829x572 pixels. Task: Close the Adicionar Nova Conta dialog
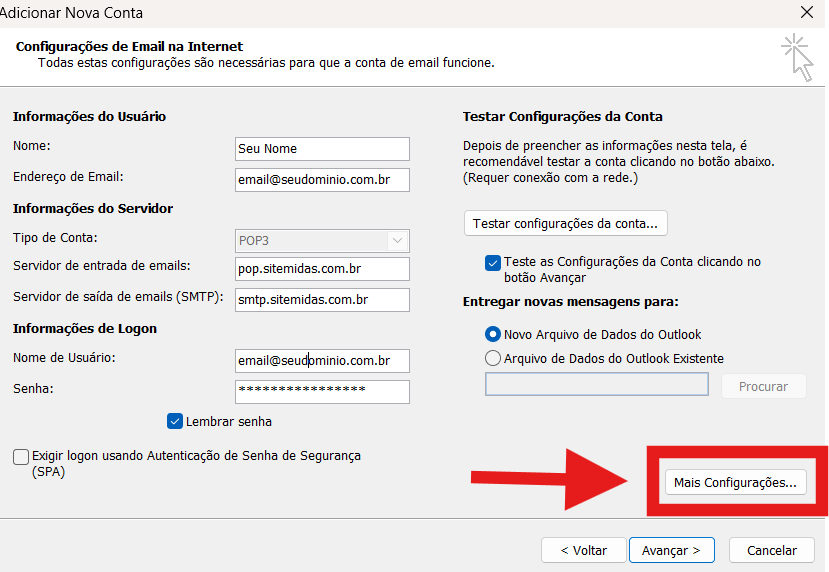pyautogui.click(x=806, y=13)
